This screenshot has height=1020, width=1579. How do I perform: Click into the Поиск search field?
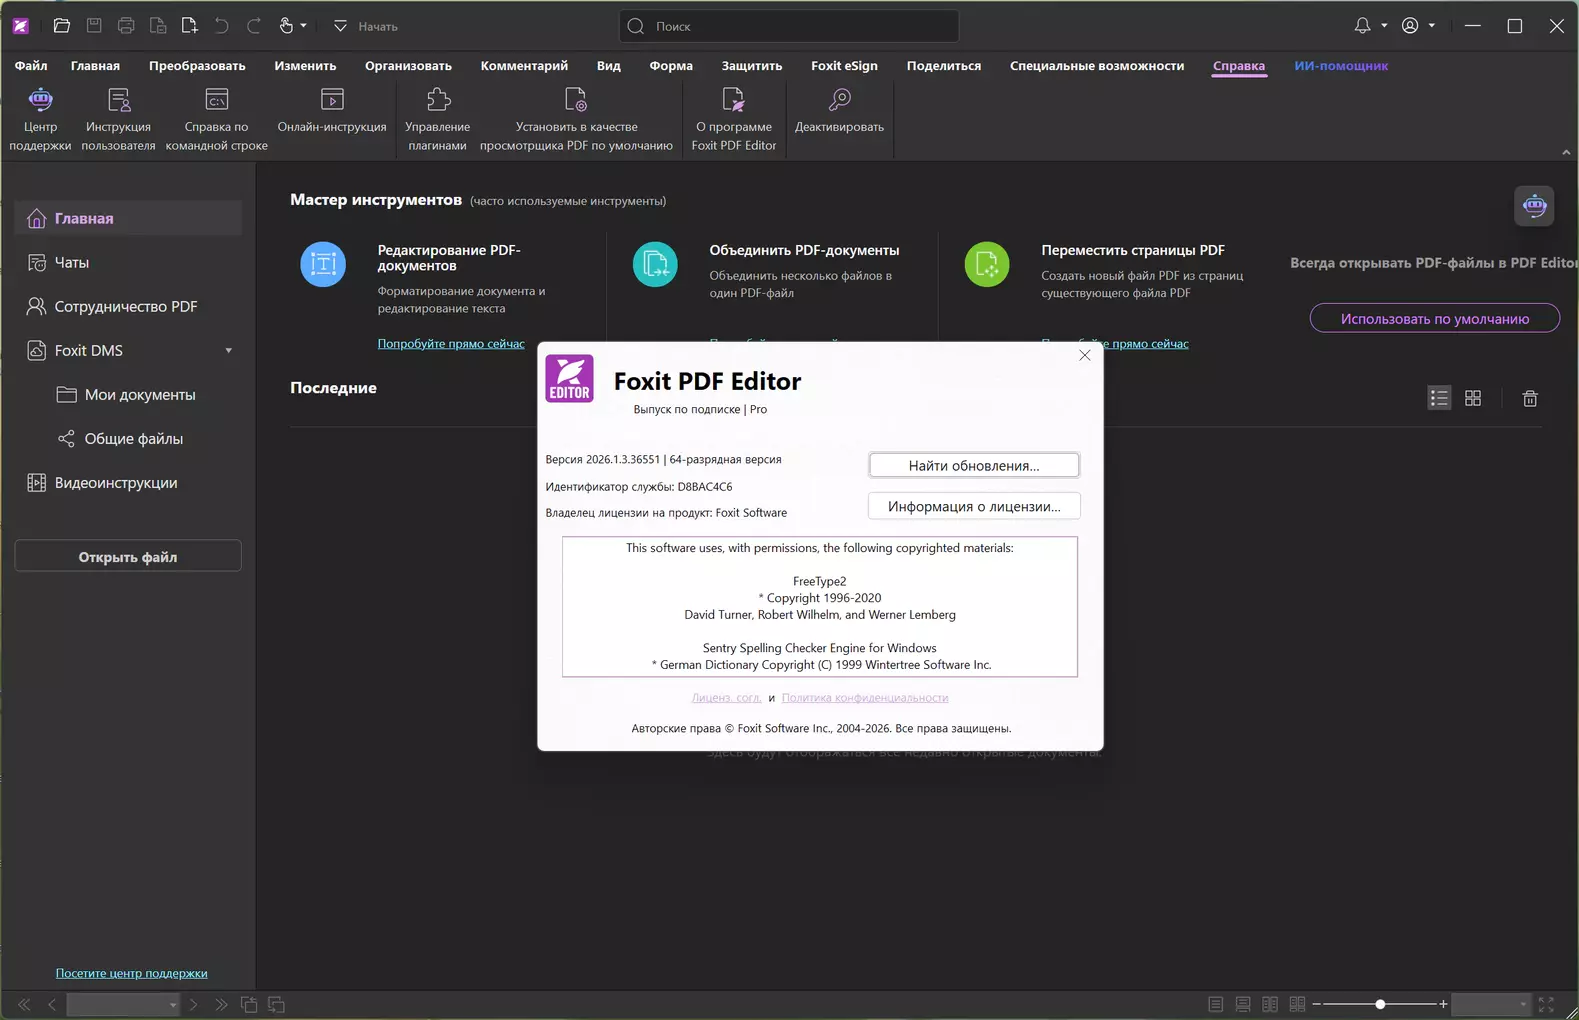point(789,26)
